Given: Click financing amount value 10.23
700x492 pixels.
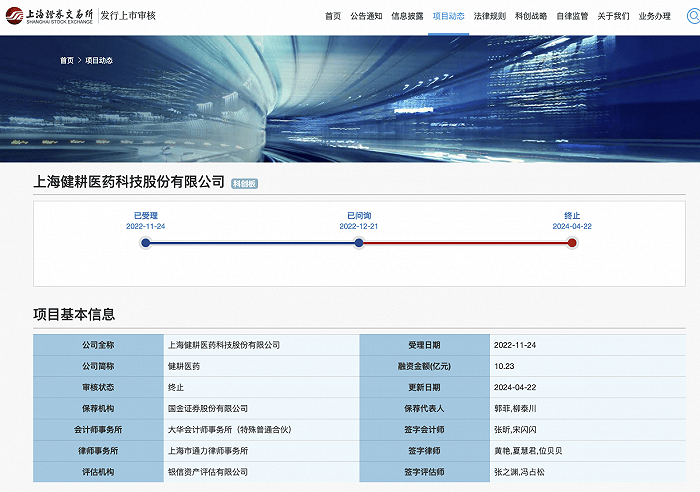Looking at the screenshot, I should pyautogui.click(x=504, y=366).
